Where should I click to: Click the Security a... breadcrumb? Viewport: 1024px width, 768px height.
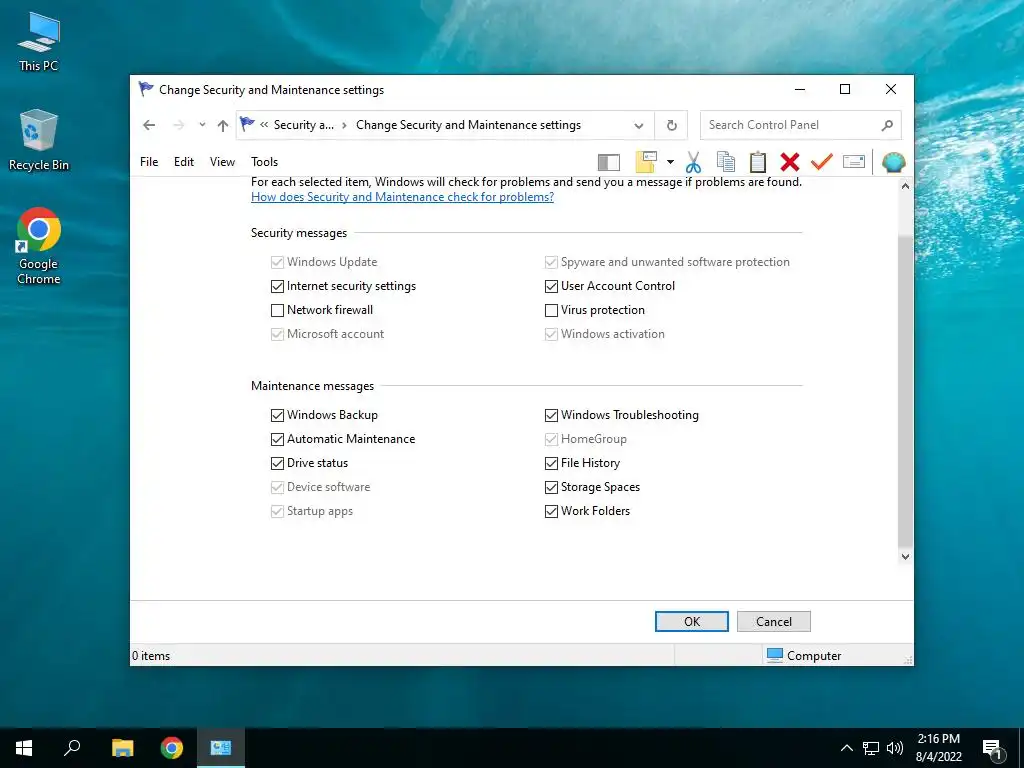[x=304, y=125]
